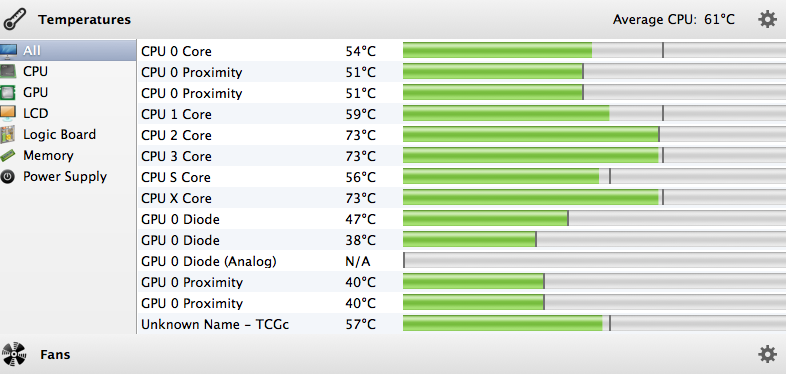The height and width of the screenshot is (375, 786).
Task: Select the All category
Action: (x=68, y=51)
